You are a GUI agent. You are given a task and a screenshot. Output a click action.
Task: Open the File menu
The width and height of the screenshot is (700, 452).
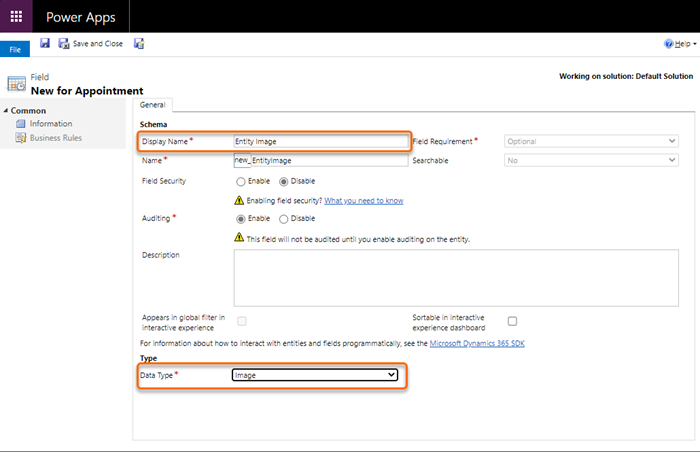15,49
